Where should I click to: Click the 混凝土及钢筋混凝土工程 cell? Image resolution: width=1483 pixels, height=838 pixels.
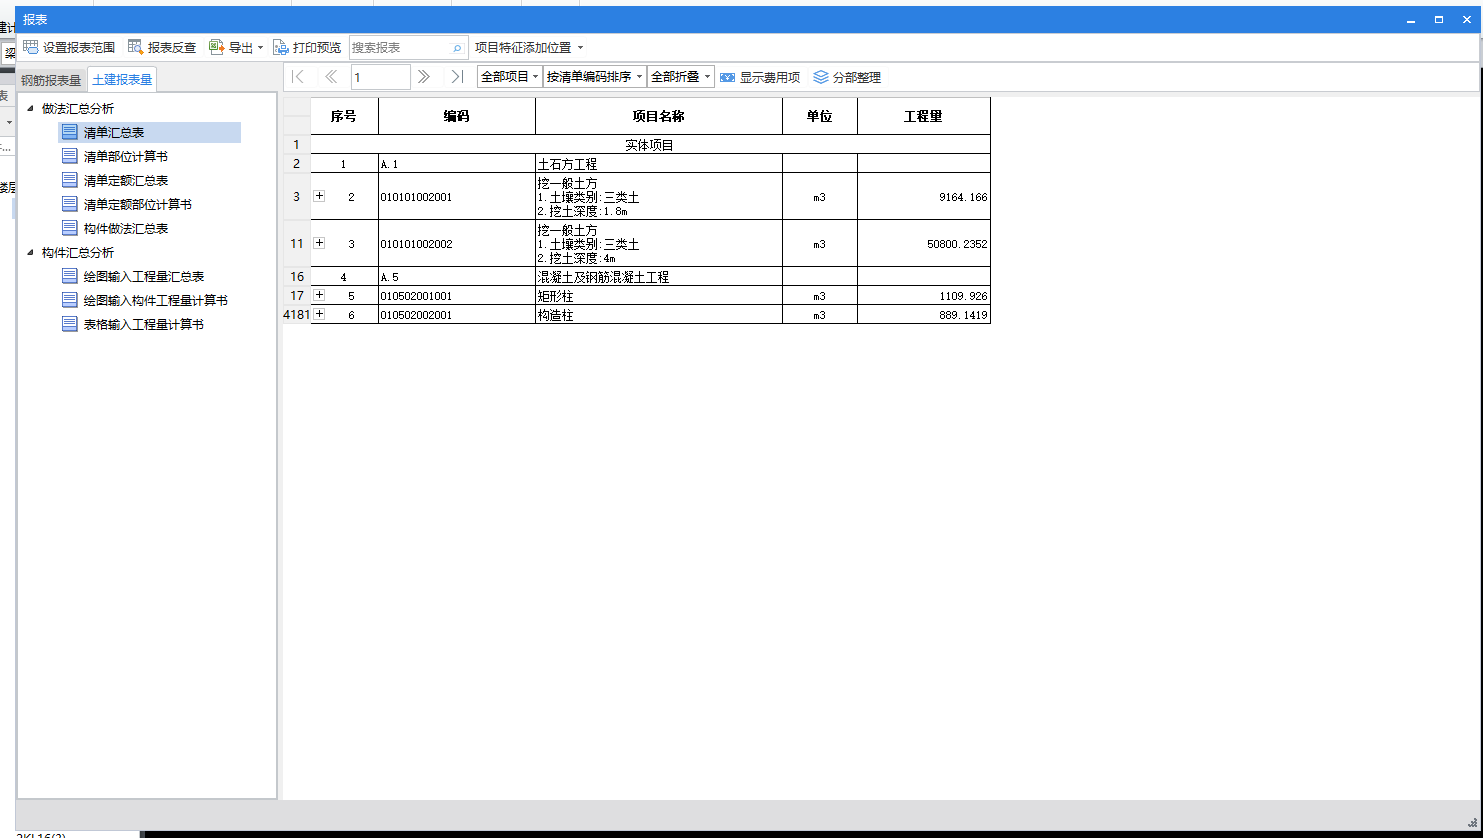[x=659, y=277]
